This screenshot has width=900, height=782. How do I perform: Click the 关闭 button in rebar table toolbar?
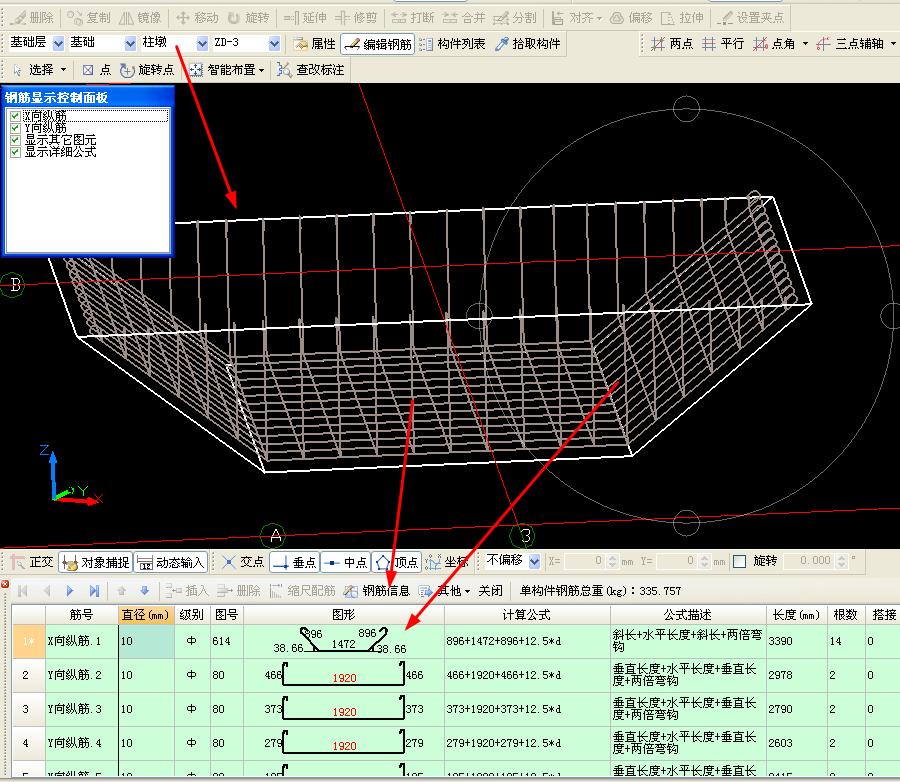pos(490,591)
